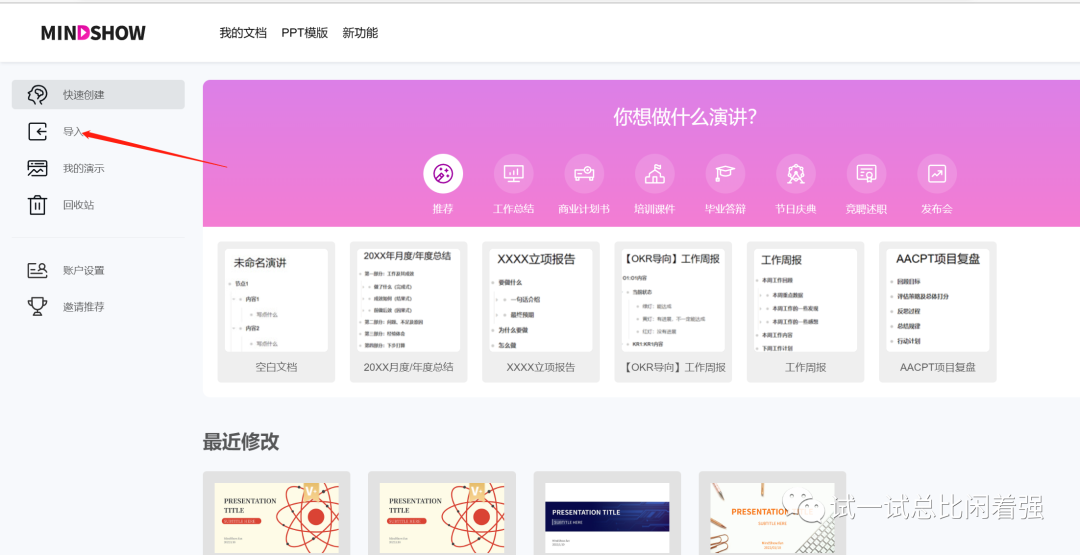Open the 空白文档 template preview
Viewport: 1080px width, 555px height.
pyautogui.click(x=276, y=300)
